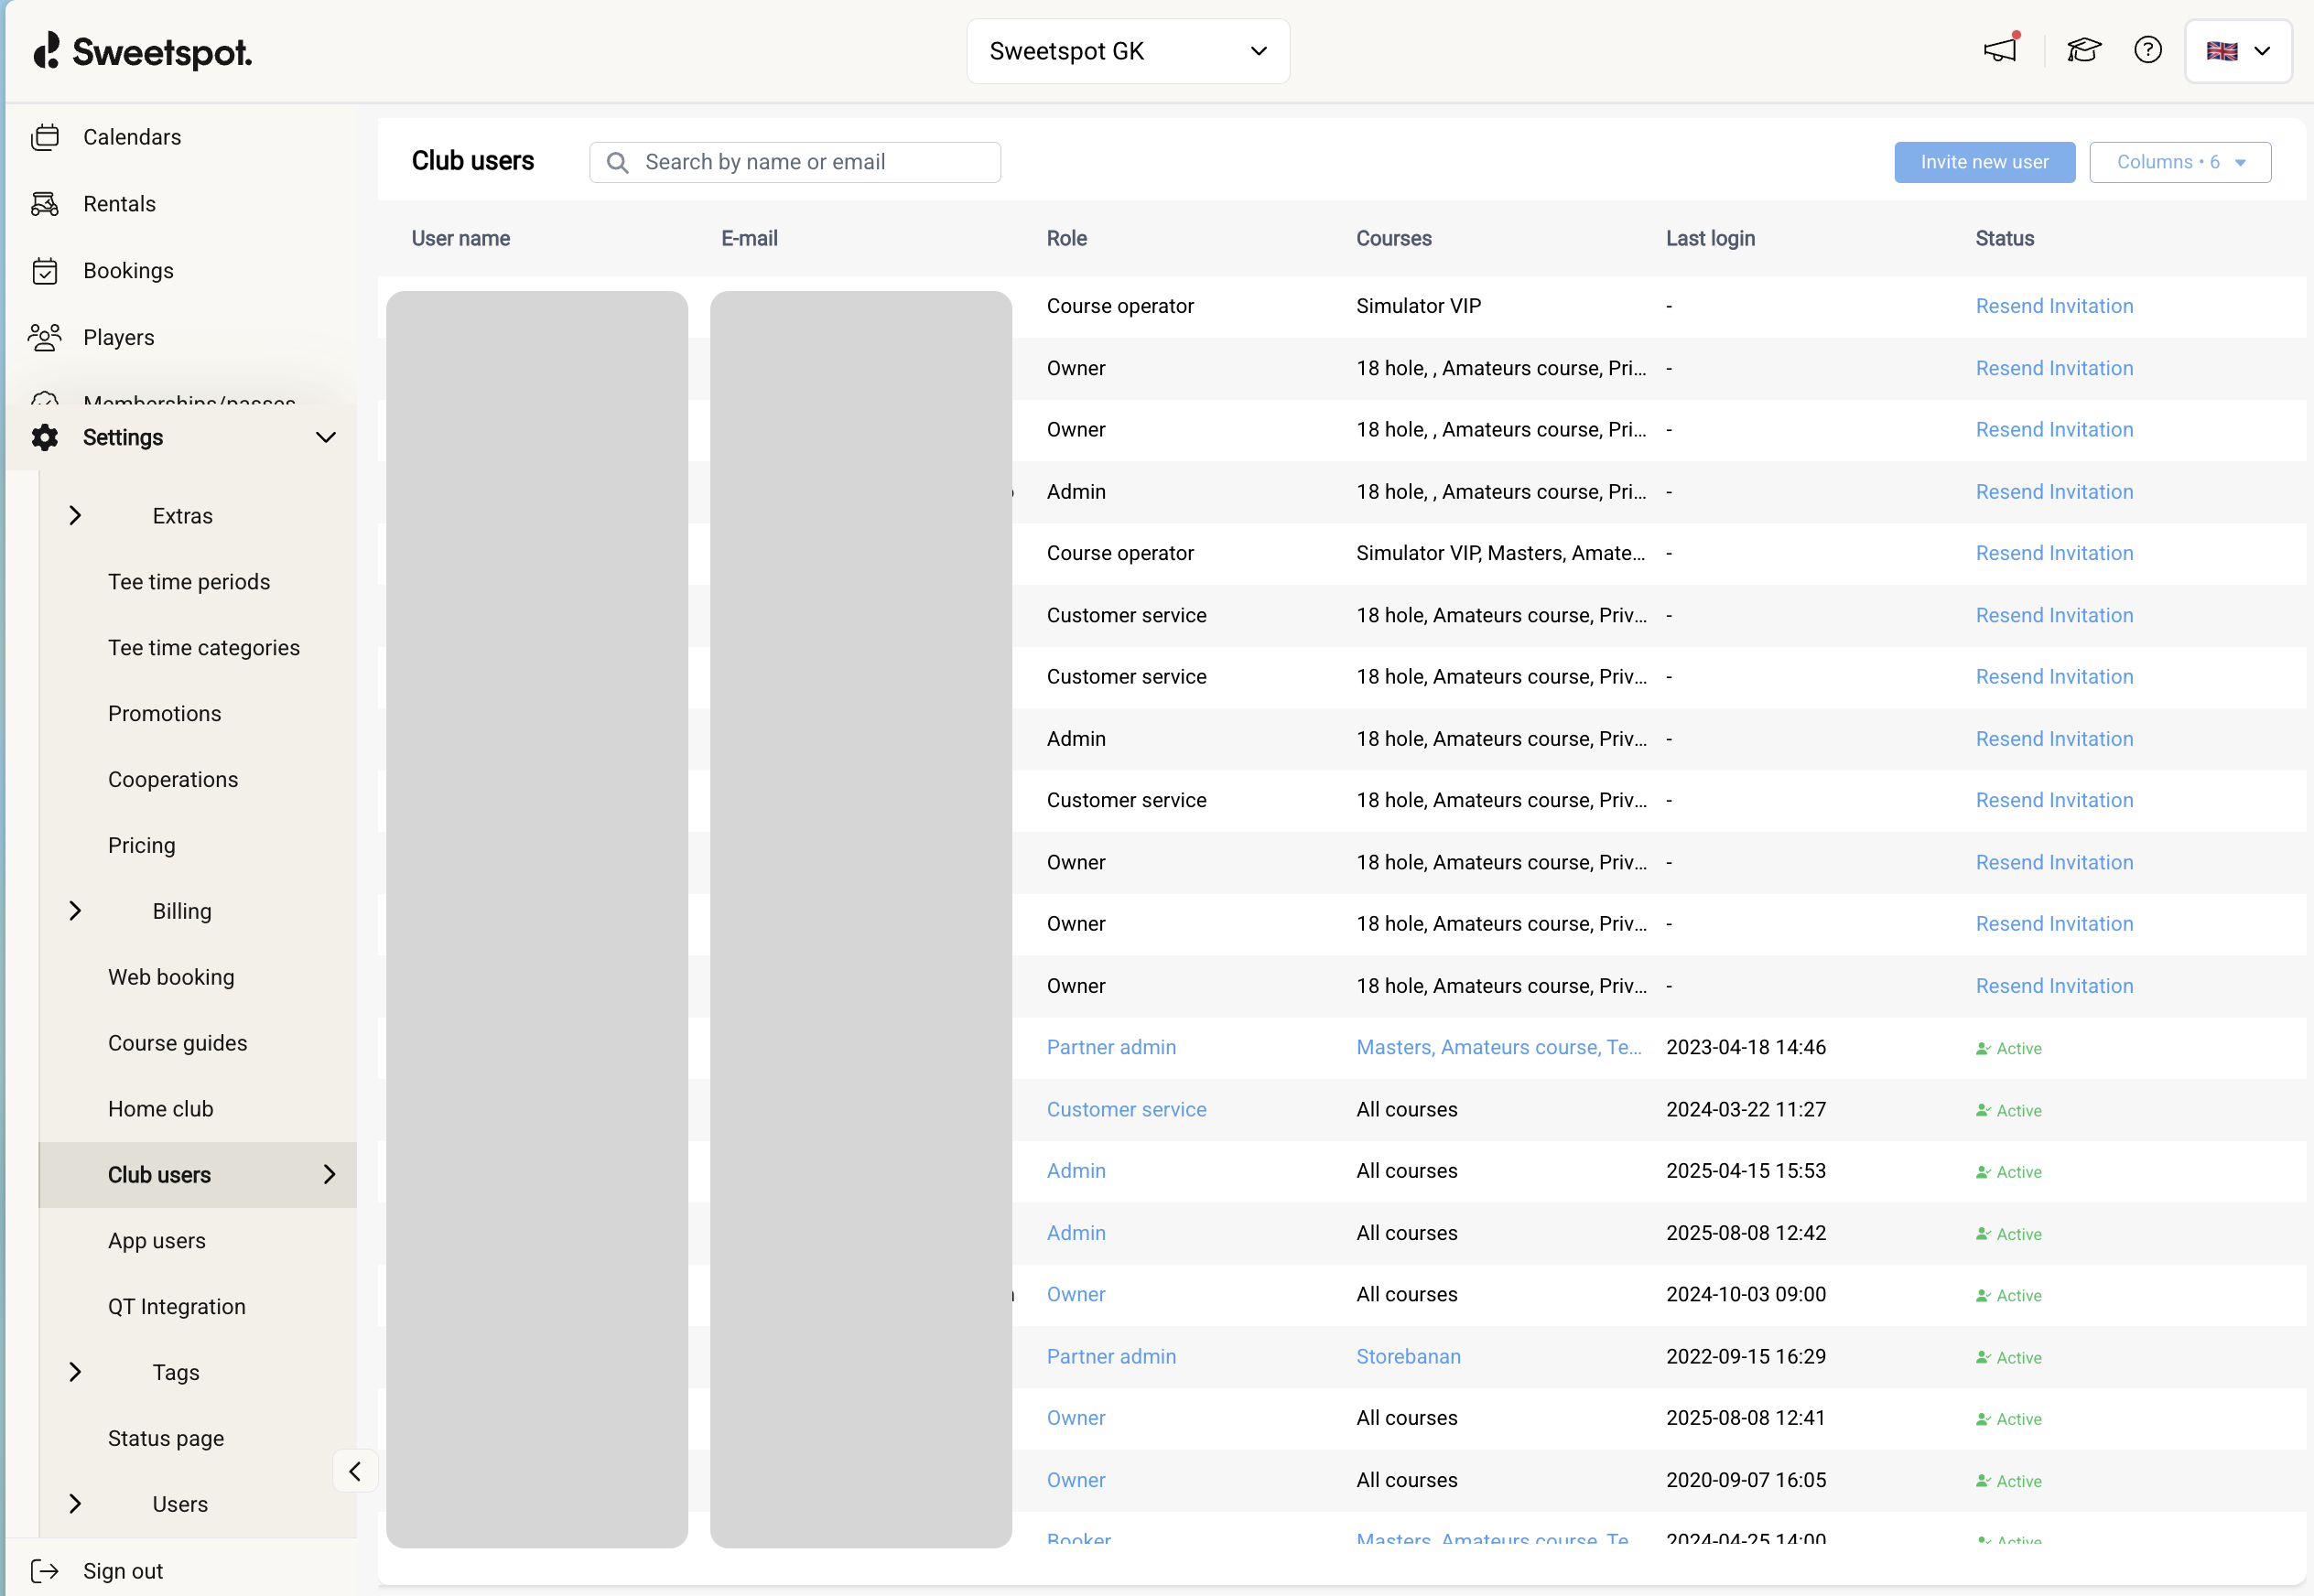Open Tee time periods settings
Screen dimensions: 2314x1596
[x=189, y=582]
